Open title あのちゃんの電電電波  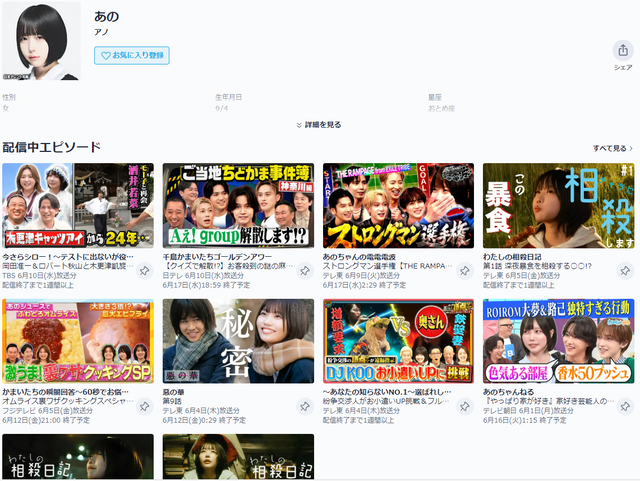click(359, 257)
